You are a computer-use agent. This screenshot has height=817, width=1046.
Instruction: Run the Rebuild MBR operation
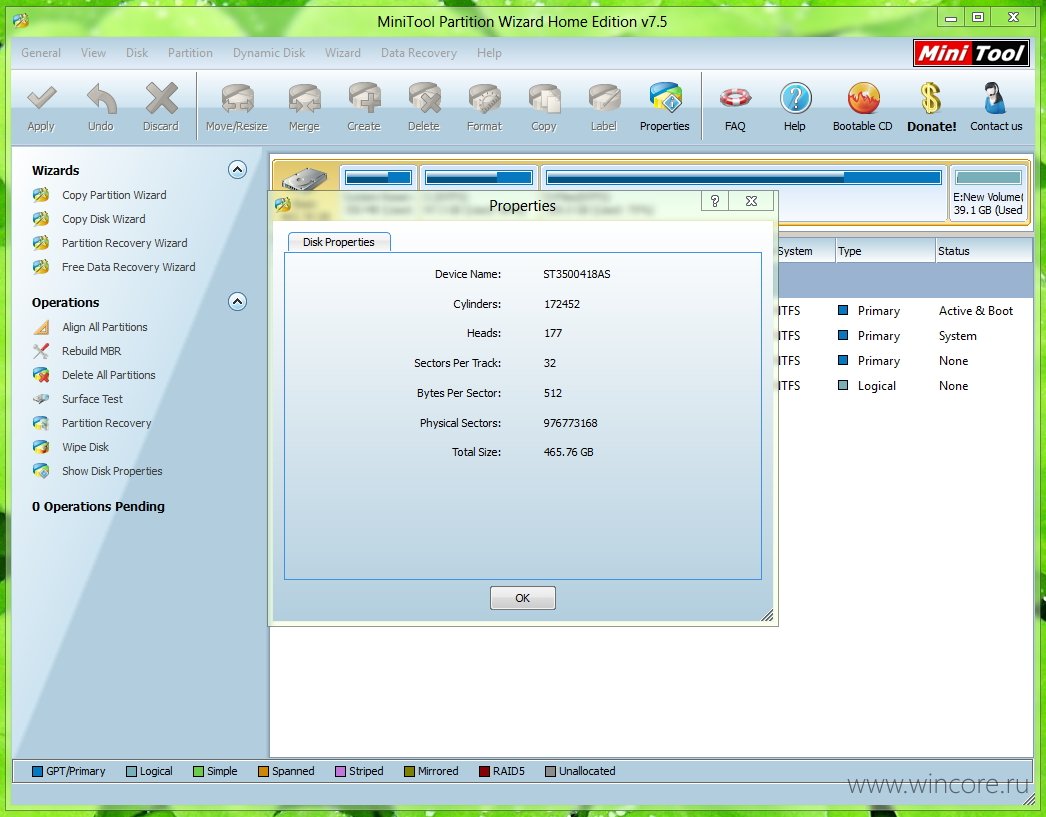tap(91, 351)
